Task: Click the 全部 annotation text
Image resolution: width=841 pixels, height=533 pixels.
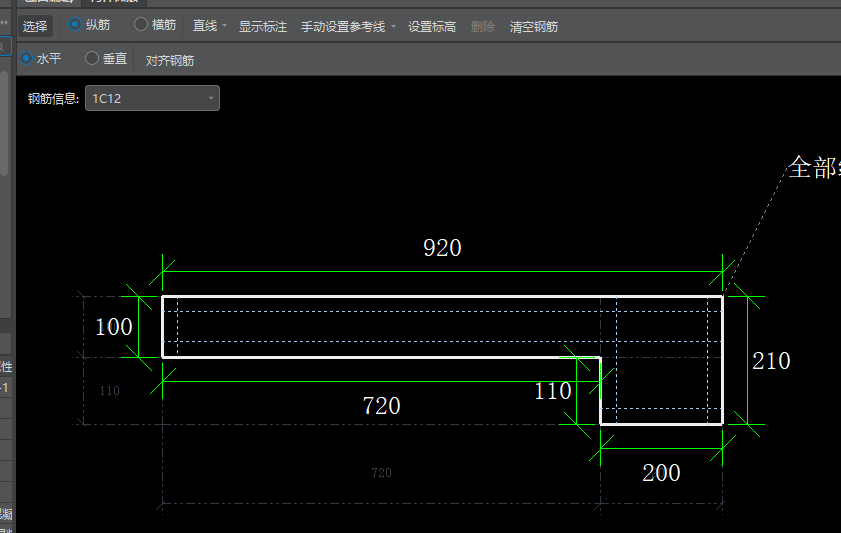Action: click(x=814, y=167)
